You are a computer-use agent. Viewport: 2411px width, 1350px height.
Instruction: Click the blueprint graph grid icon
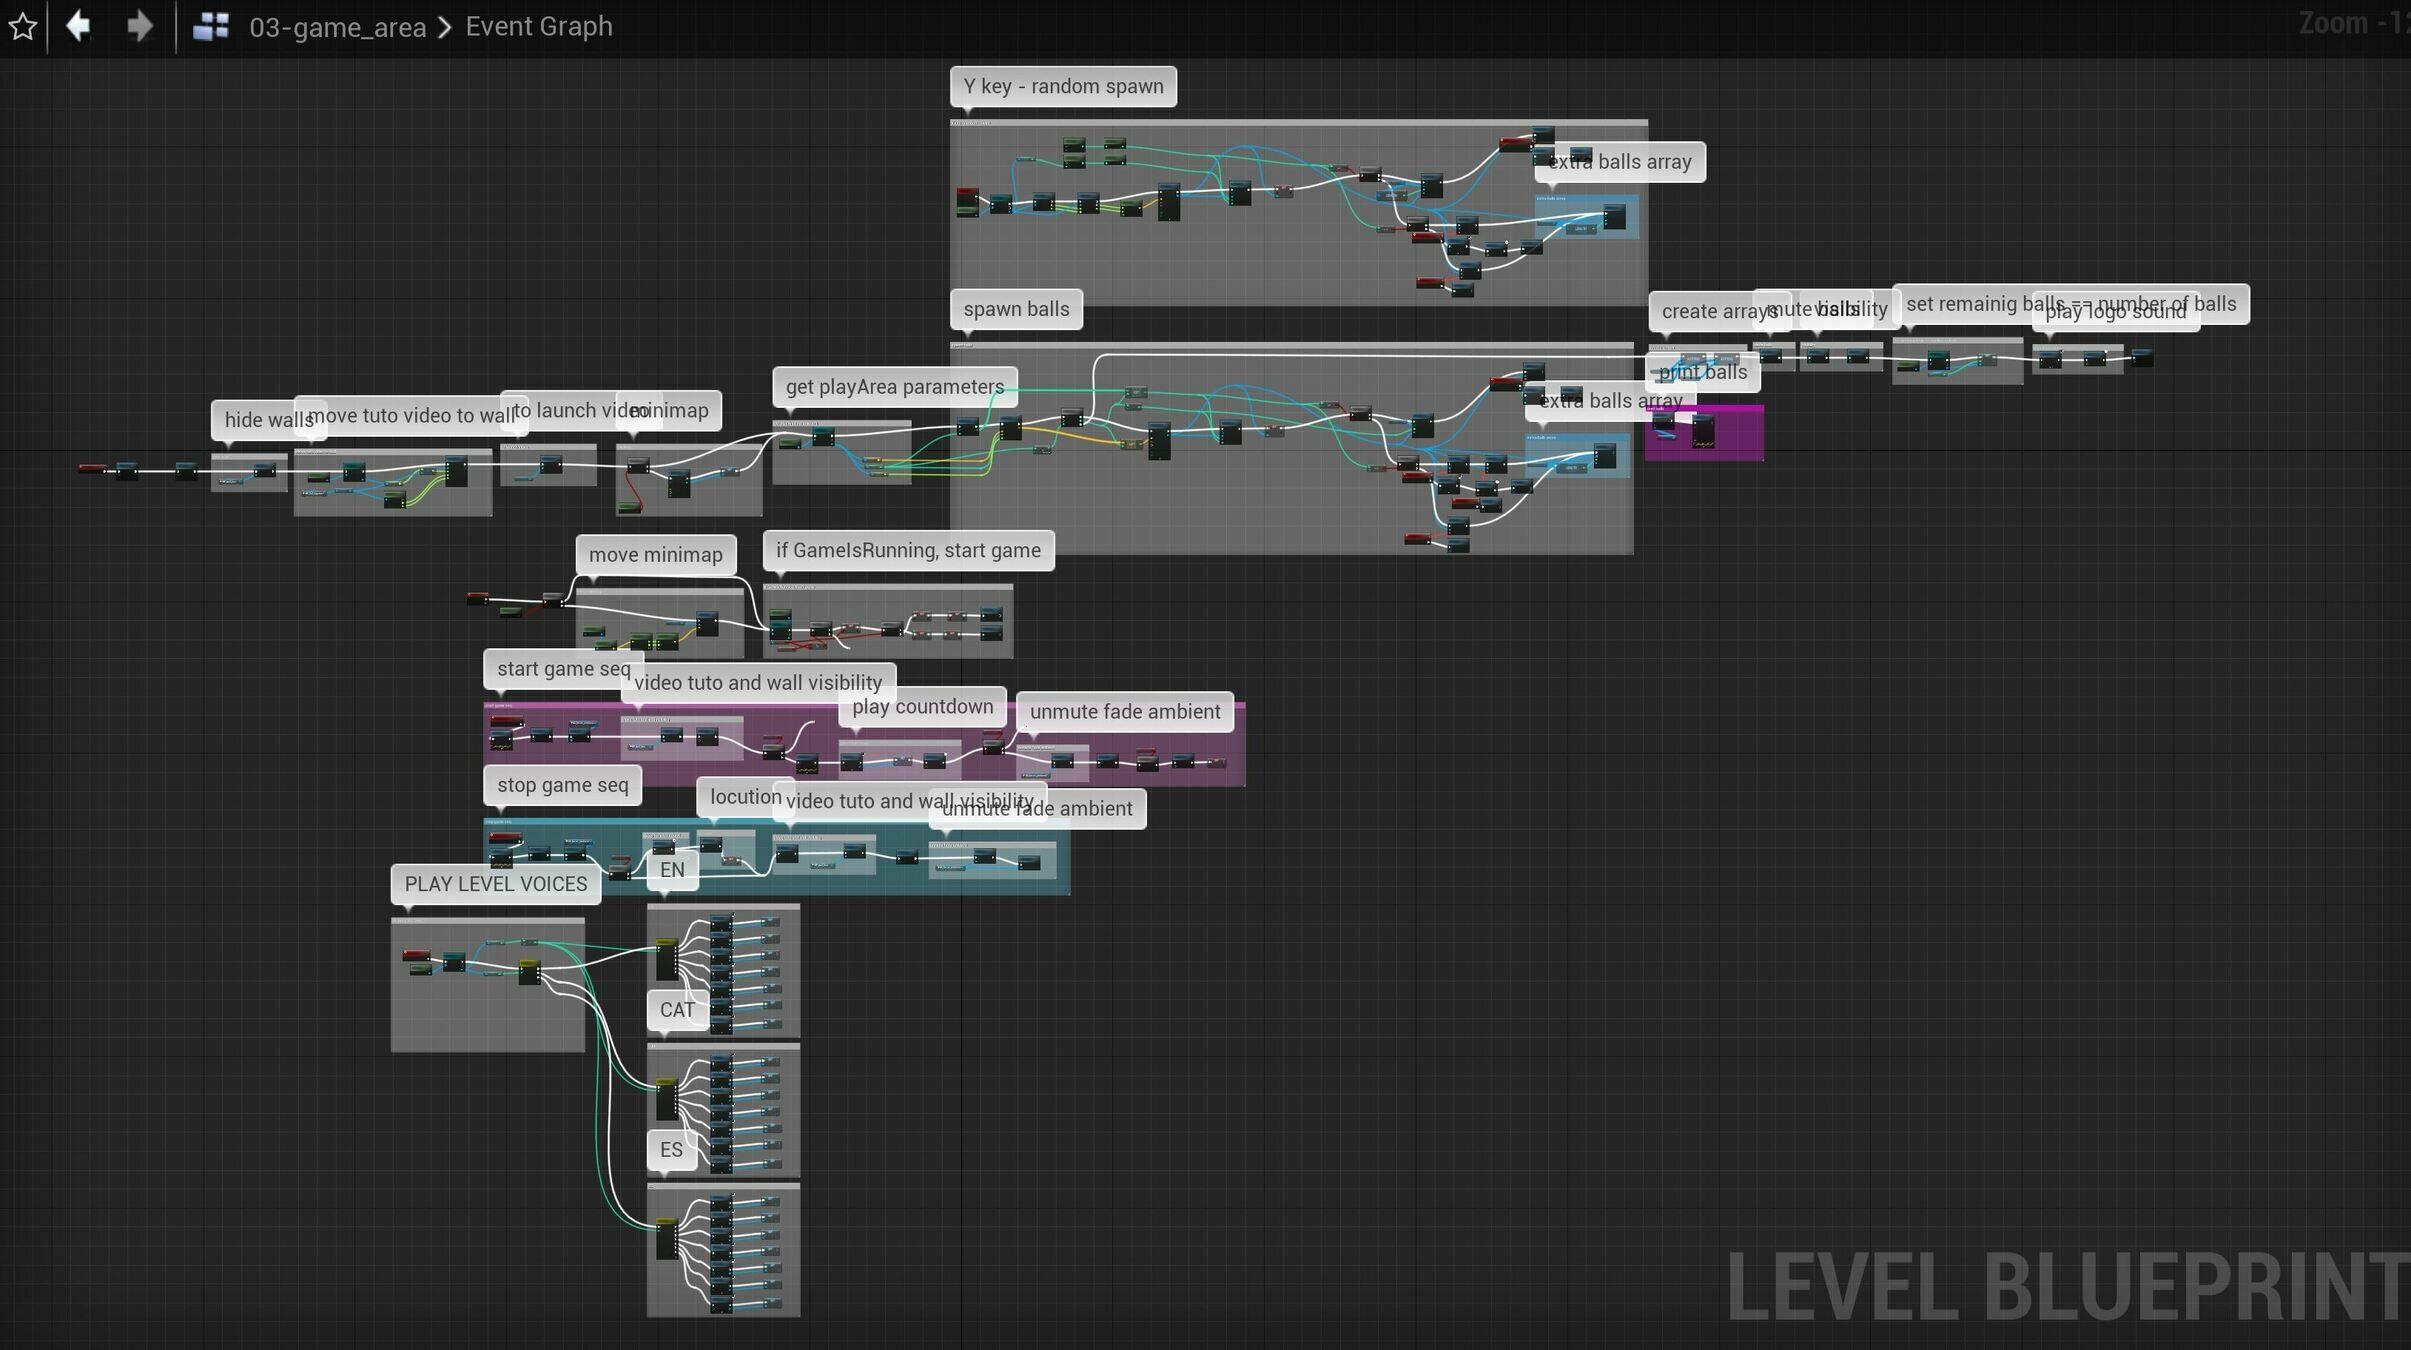pyautogui.click(x=210, y=26)
